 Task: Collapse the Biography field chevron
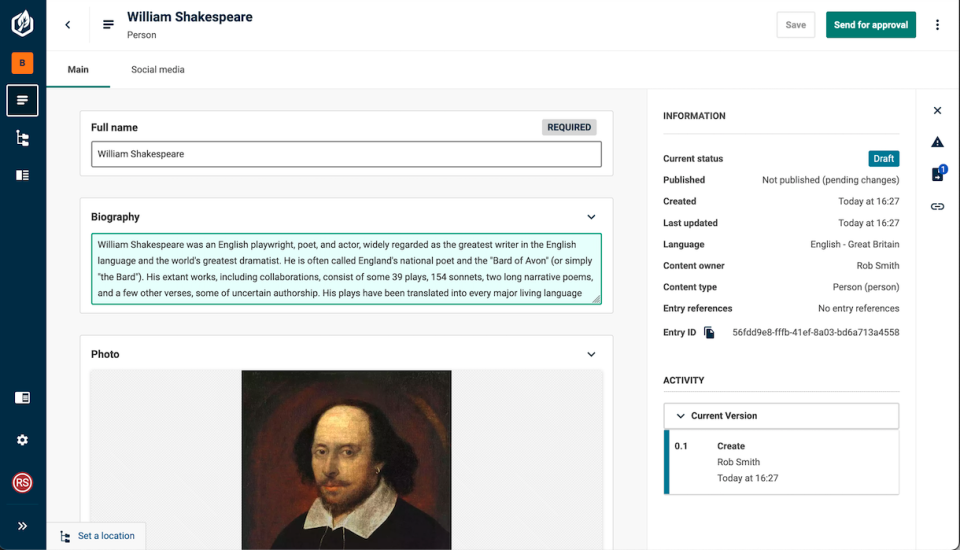pos(591,217)
